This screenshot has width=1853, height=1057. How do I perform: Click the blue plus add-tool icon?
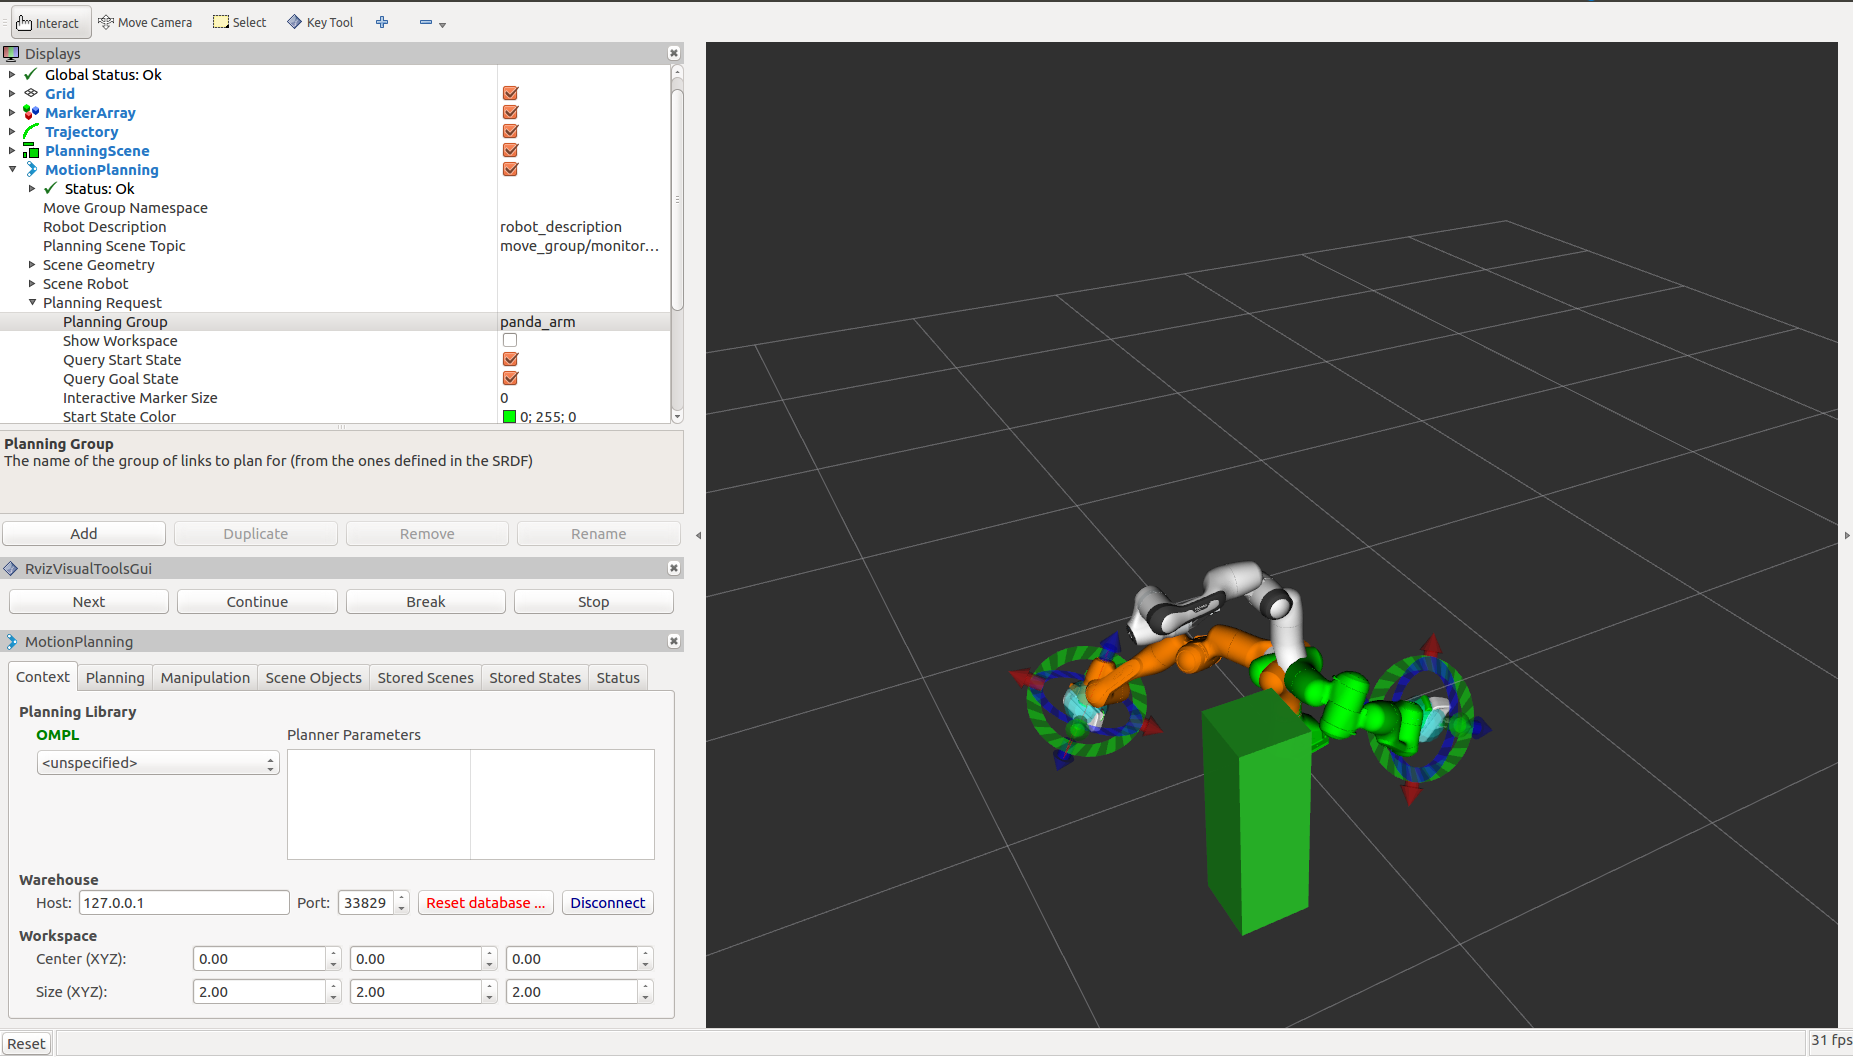pos(382,22)
